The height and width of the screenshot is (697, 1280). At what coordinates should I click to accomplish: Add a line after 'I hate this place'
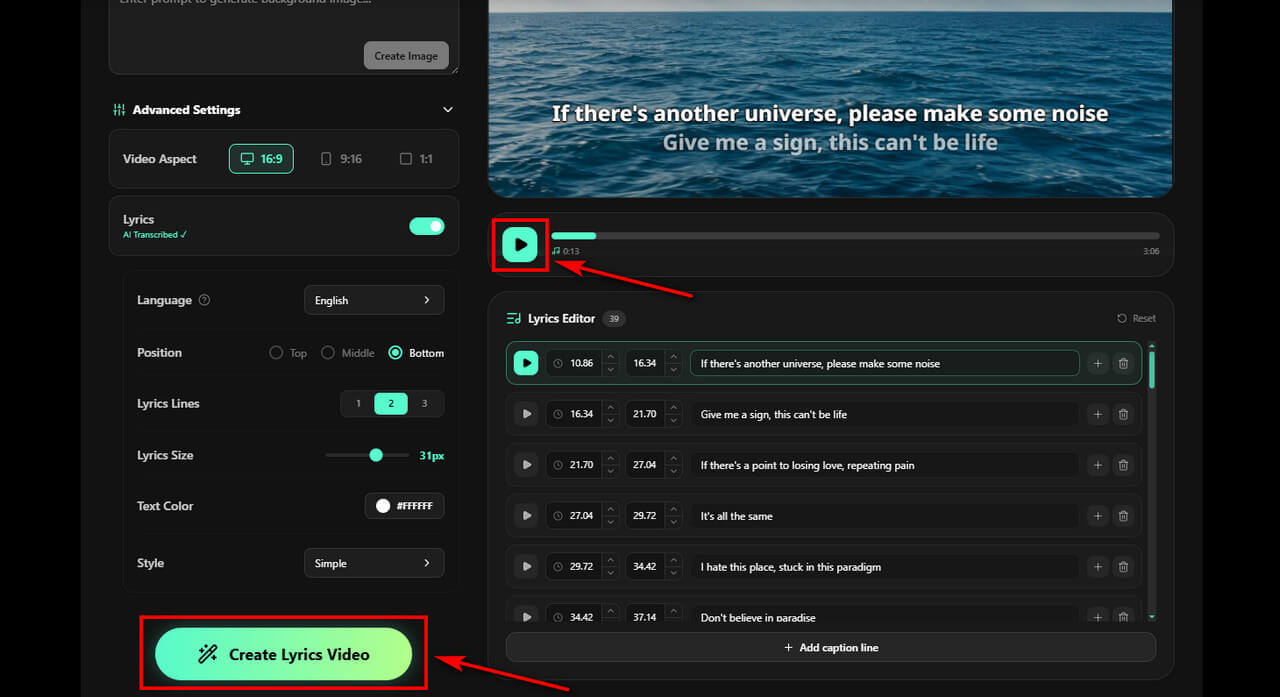click(x=1097, y=567)
